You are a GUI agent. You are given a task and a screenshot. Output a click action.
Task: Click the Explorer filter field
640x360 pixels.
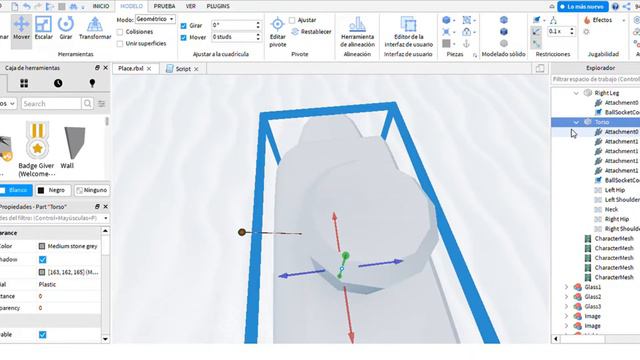click(596, 79)
